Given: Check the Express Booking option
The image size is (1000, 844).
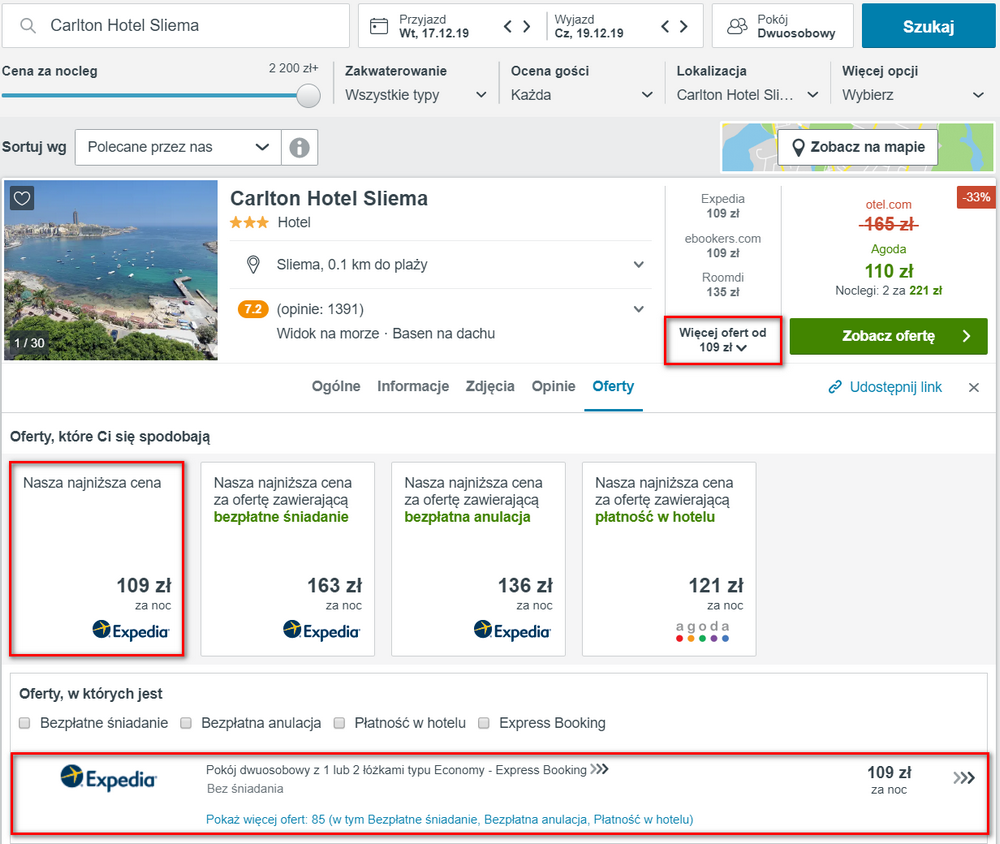Looking at the screenshot, I should pyautogui.click(x=484, y=723).
